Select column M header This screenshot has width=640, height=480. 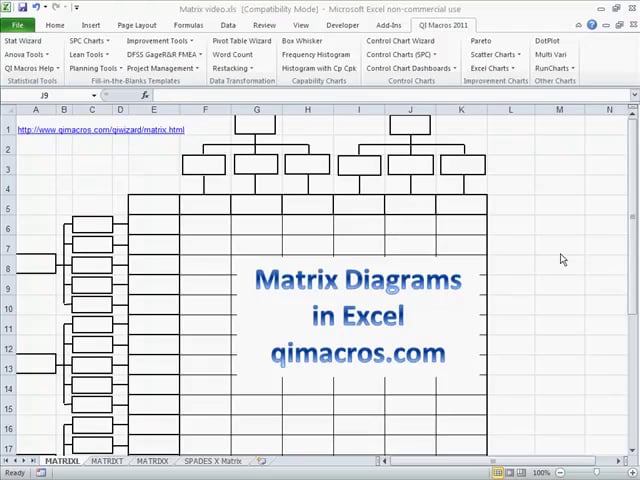pyautogui.click(x=560, y=110)
